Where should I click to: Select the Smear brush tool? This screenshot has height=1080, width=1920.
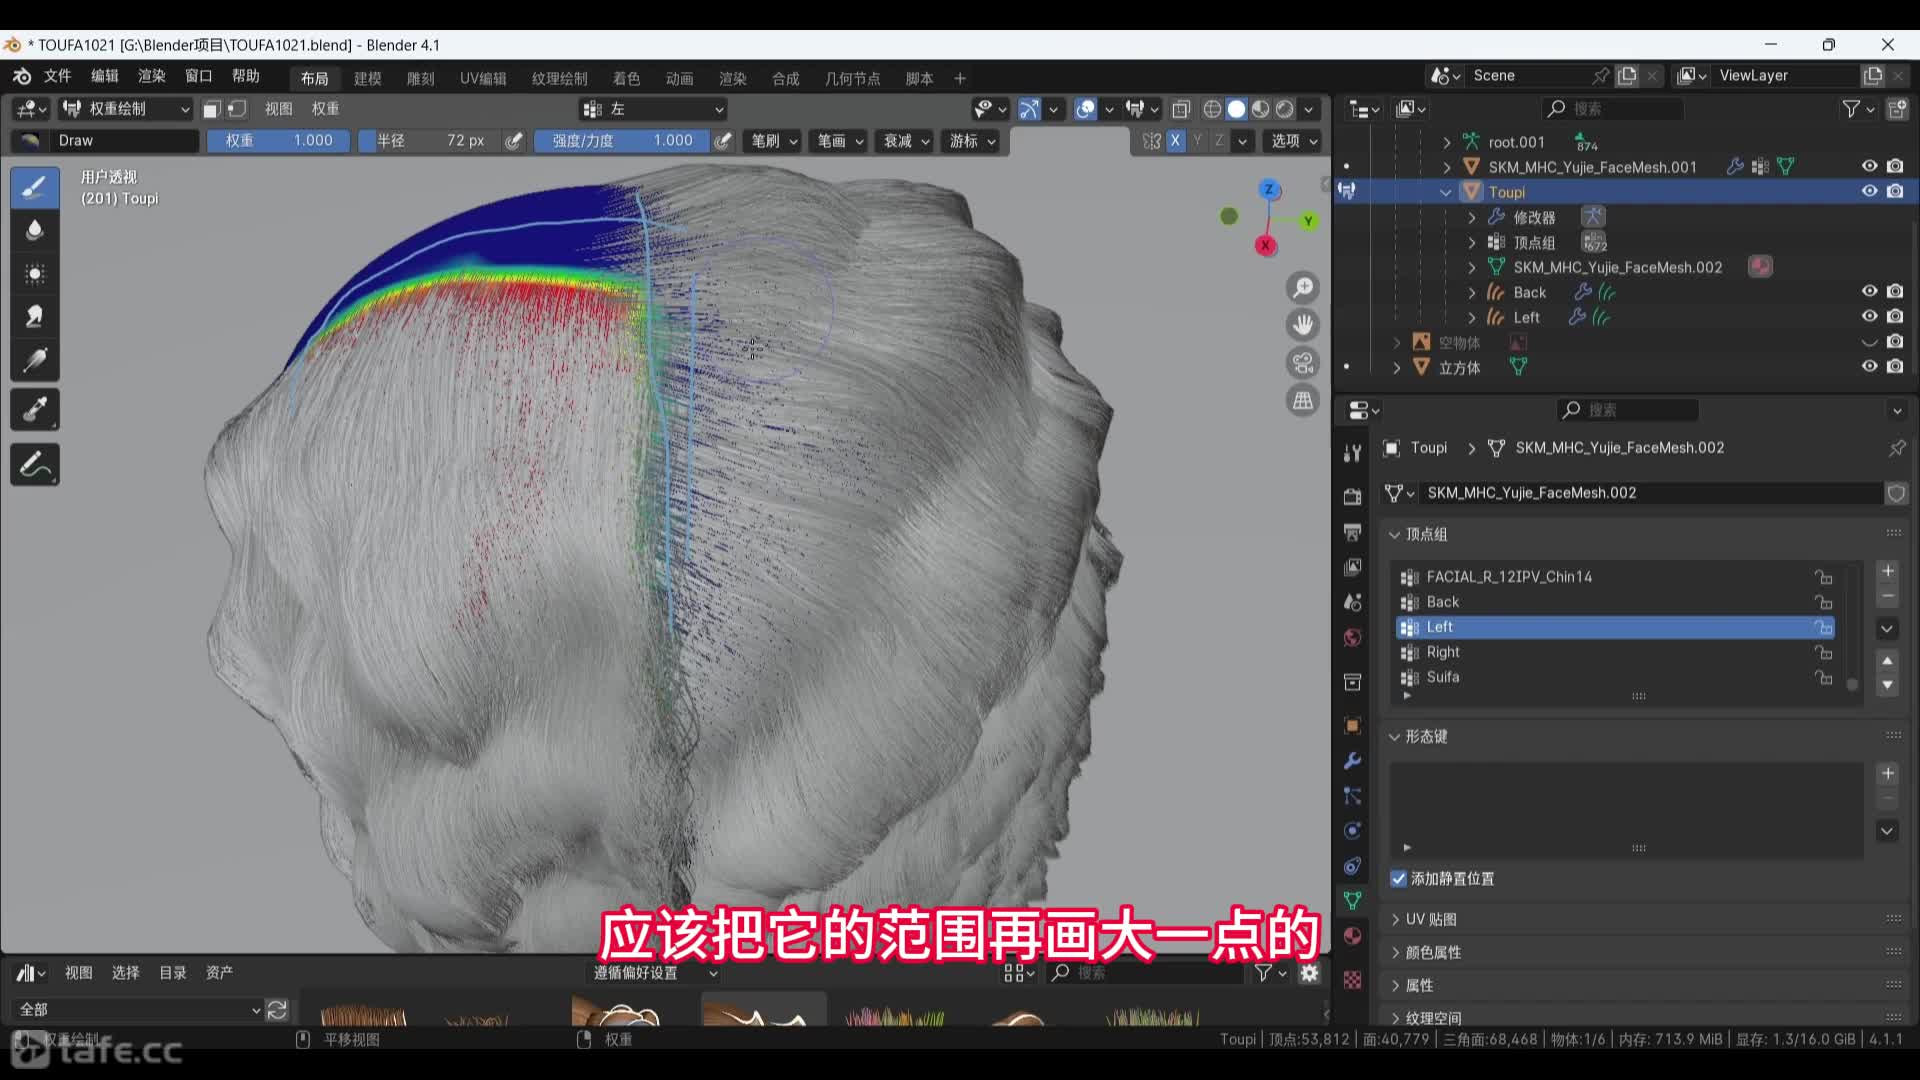[x=35, y=316]
